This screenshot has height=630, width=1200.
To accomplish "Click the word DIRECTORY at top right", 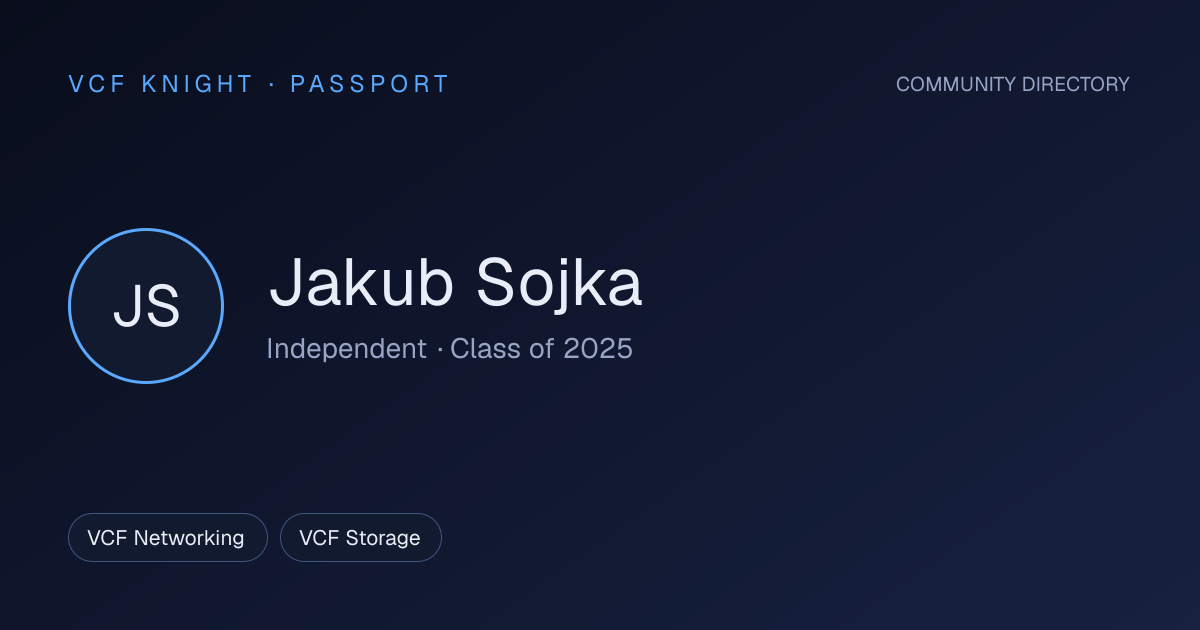I will tap(1070, 84).
